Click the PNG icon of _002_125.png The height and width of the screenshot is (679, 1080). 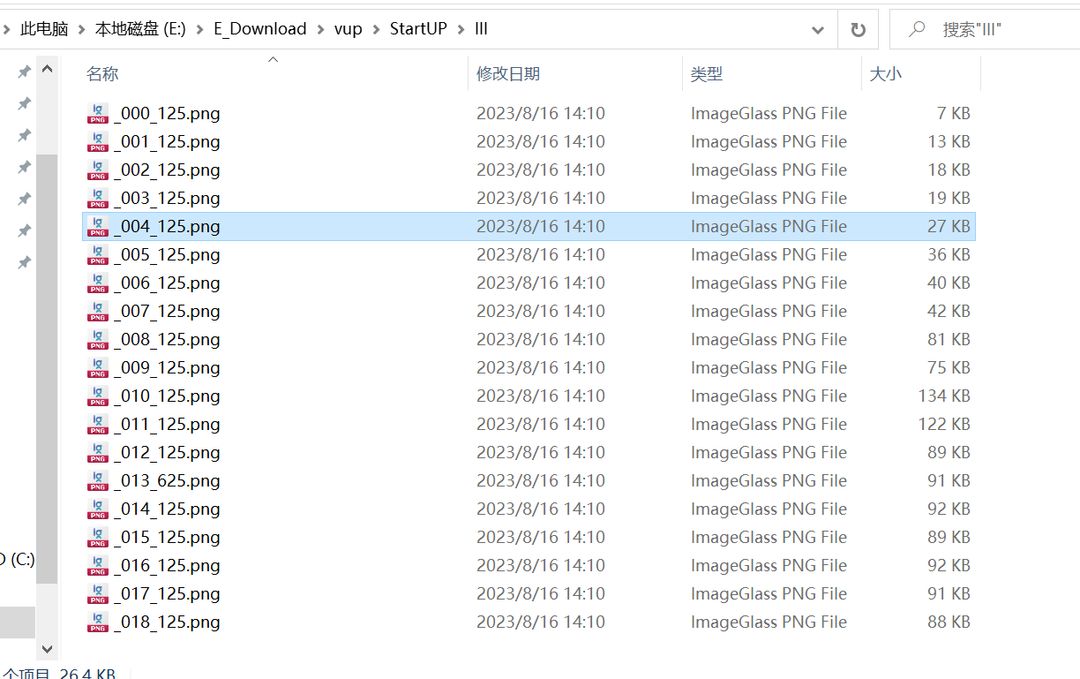98,170
